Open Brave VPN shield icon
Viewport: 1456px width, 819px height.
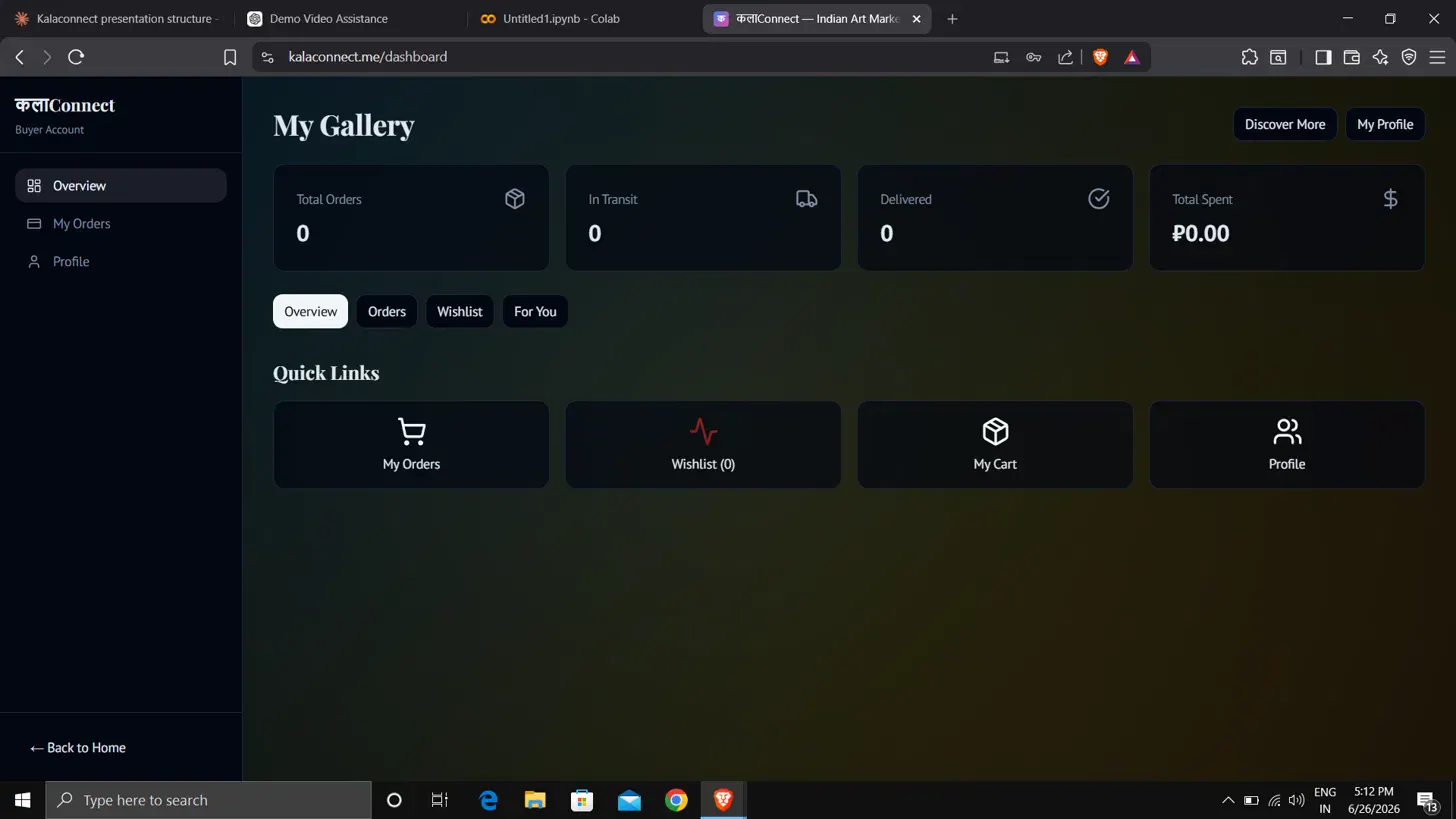tap(1409, 57)
